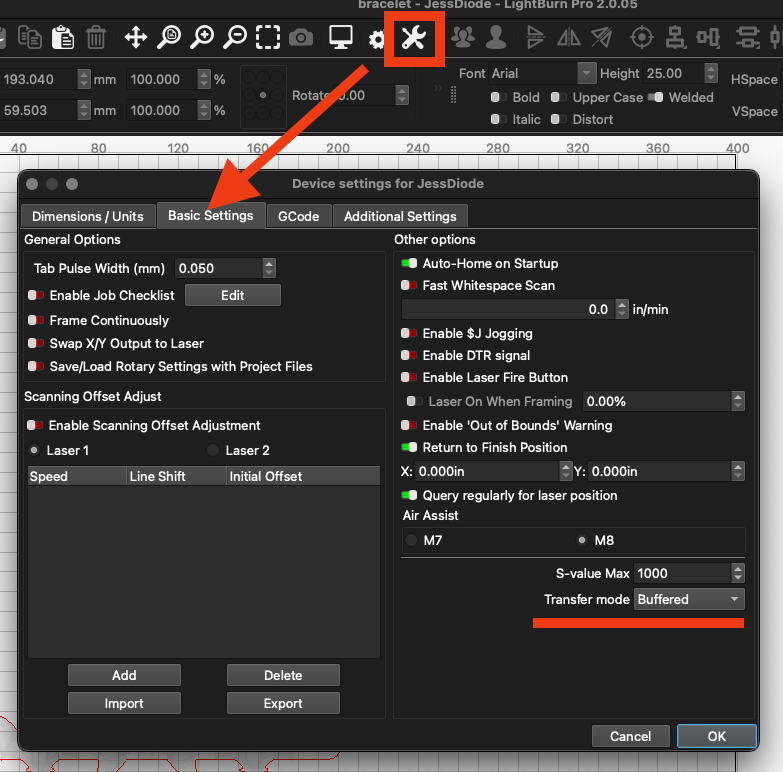783x772 pixels.
Task: Click the frame selection dashed rectangle icon
Action: point(268,39)
